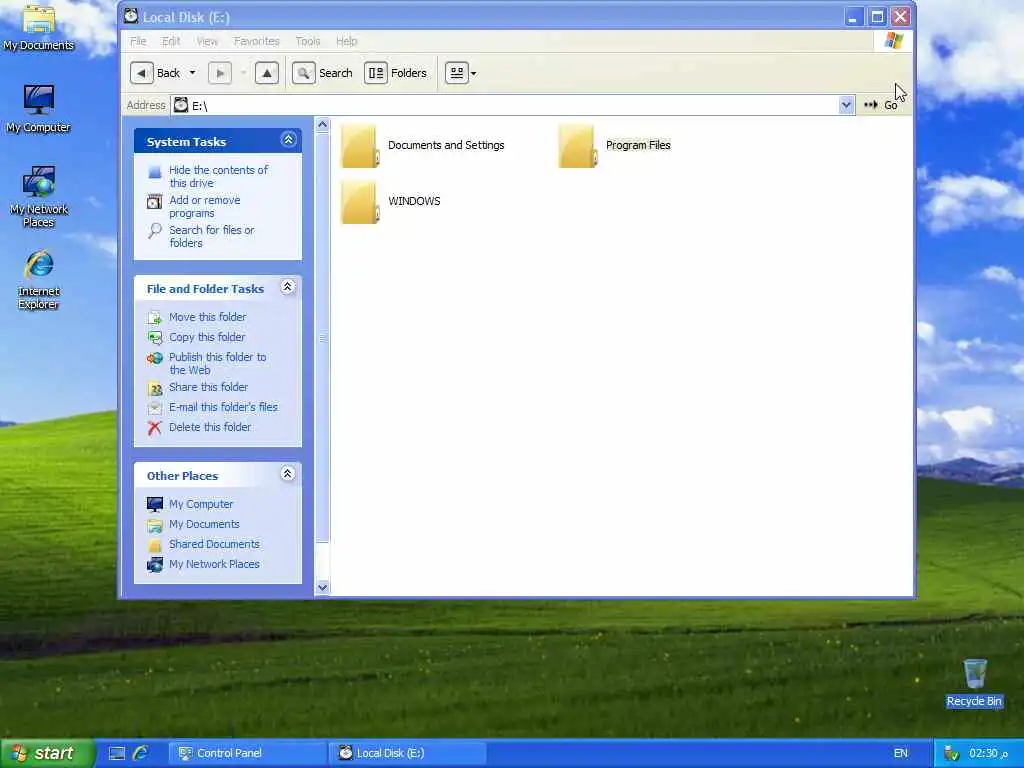This screenshot has height=768, width=1024.
Task: Open the Search pane
Action: (323, 73)
